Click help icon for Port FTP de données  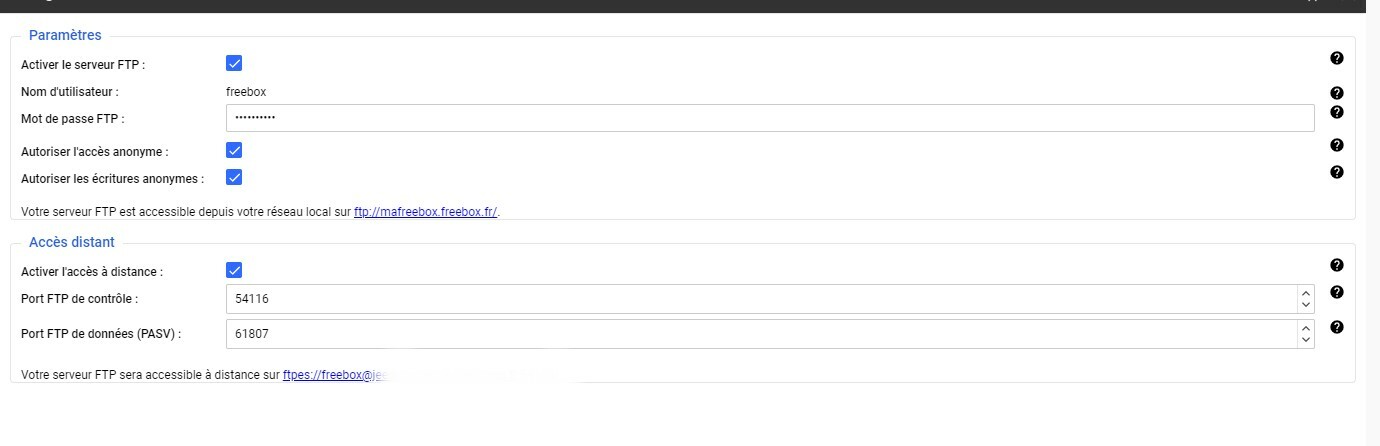tap(1336, 327)
